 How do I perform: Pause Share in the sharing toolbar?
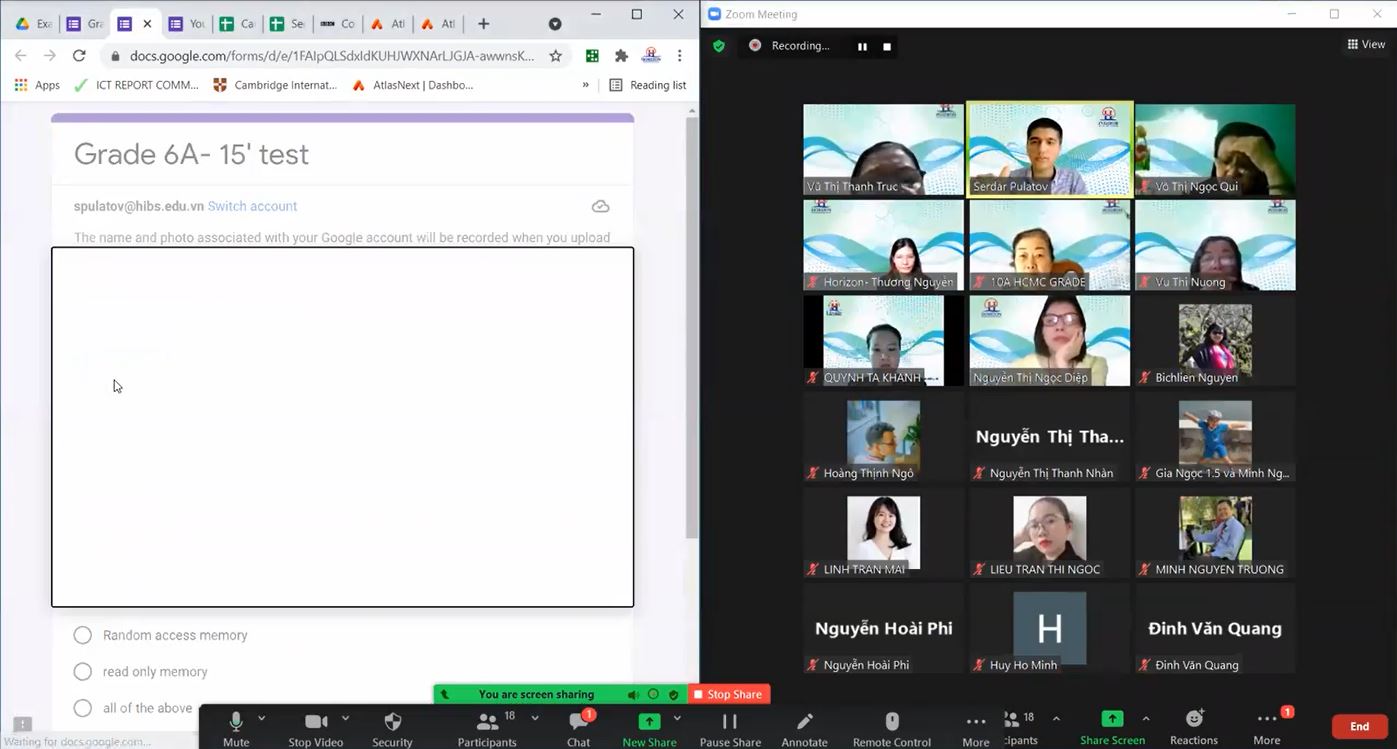(730, 729)
